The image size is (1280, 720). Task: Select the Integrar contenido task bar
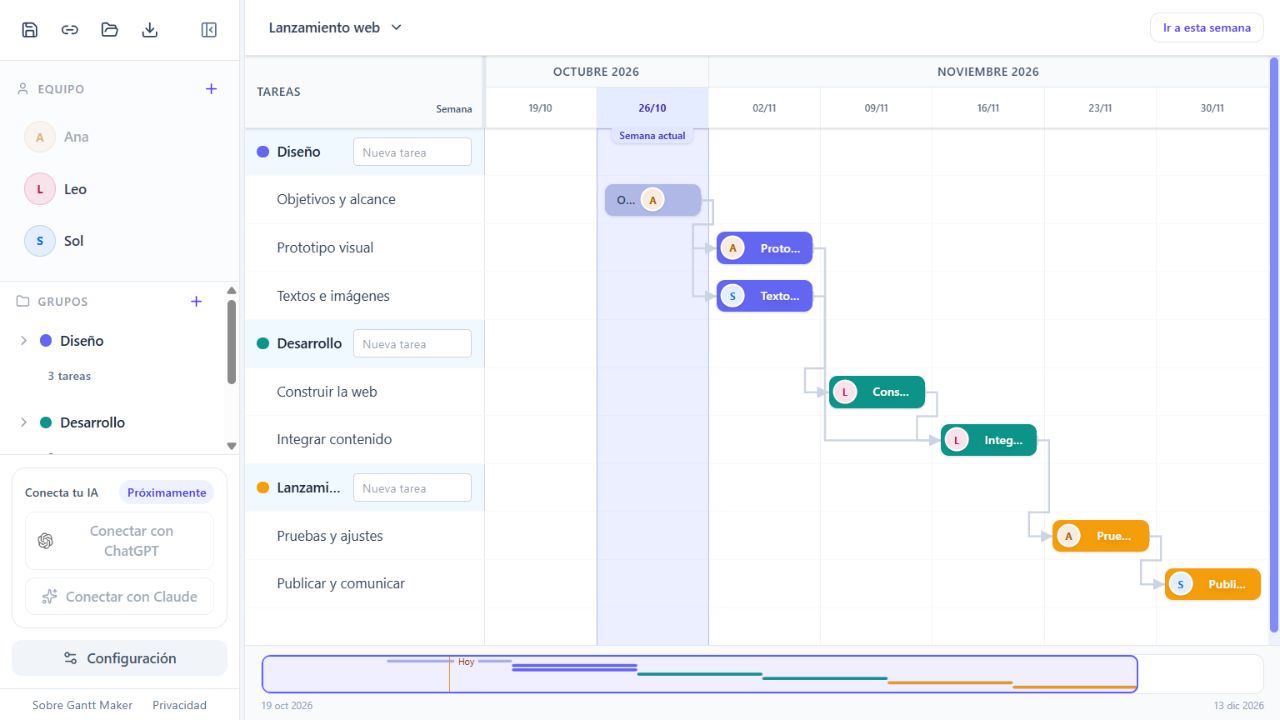pos(989,440)
